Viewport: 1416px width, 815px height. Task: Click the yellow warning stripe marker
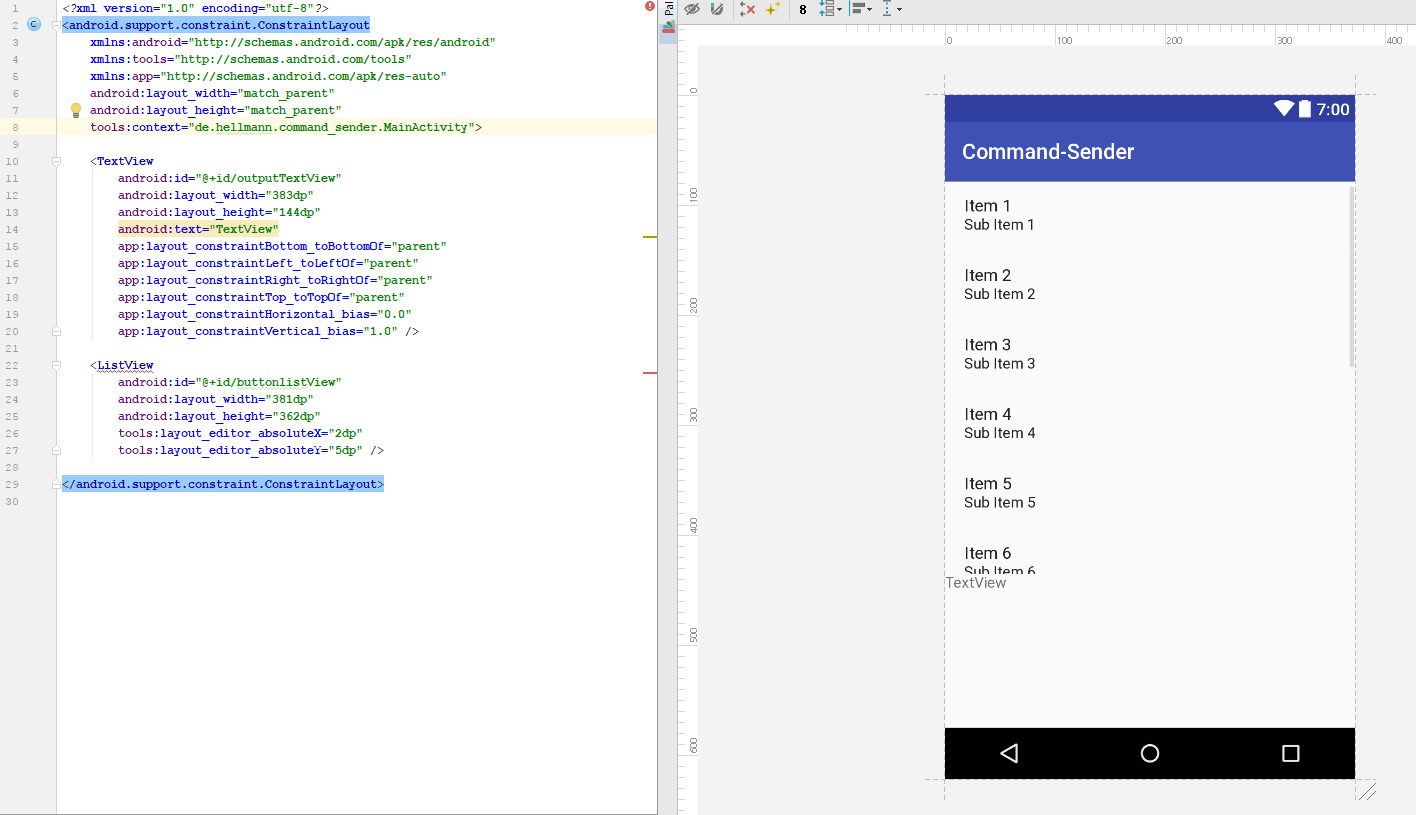[650, 237]
